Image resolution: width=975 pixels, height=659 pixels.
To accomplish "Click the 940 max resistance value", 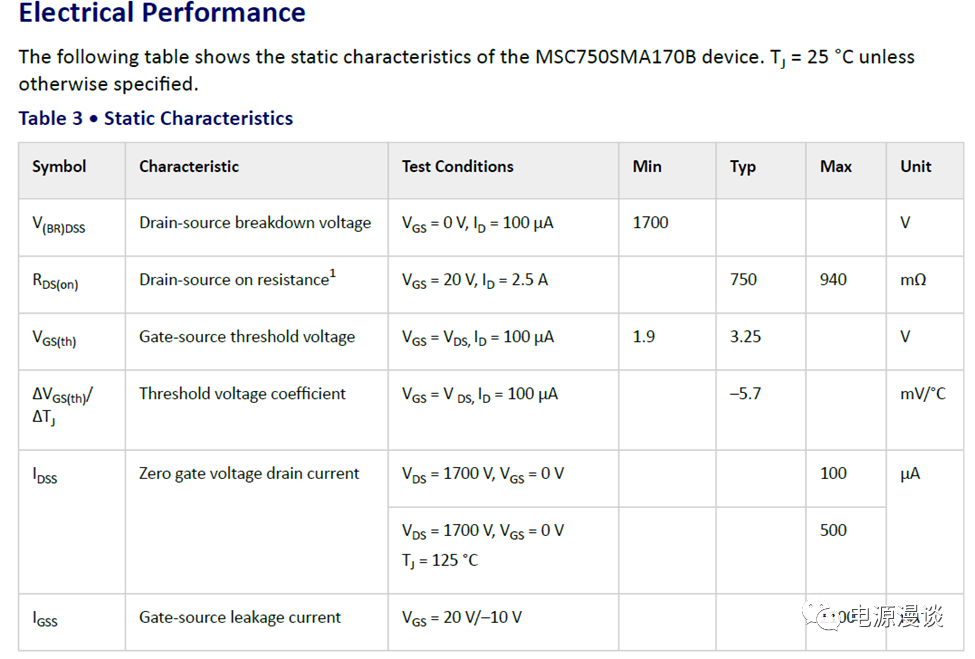I will point(833,280).
